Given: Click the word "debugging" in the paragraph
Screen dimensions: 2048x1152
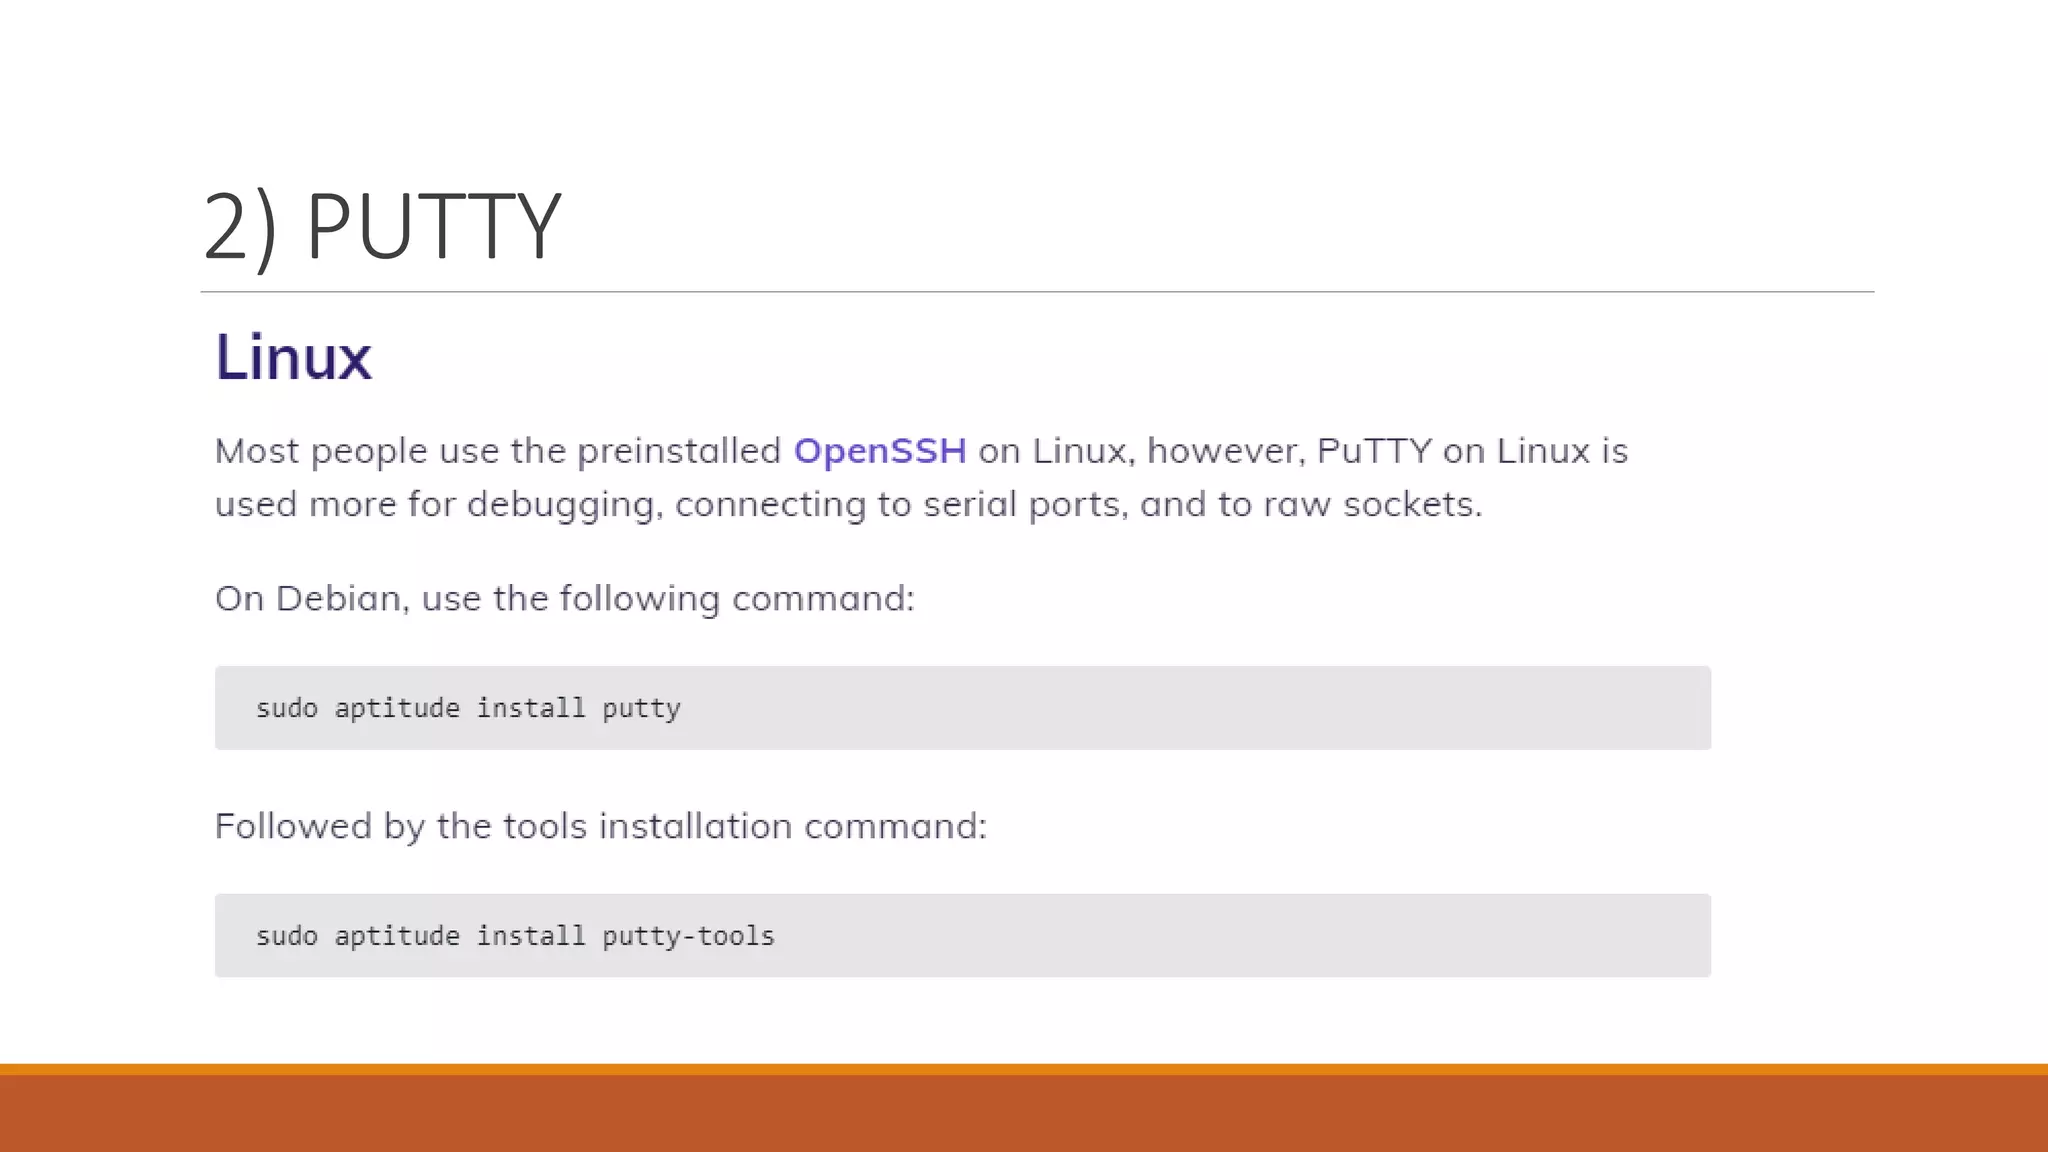Looking at the screenshot, I should [x=560, y=505].
